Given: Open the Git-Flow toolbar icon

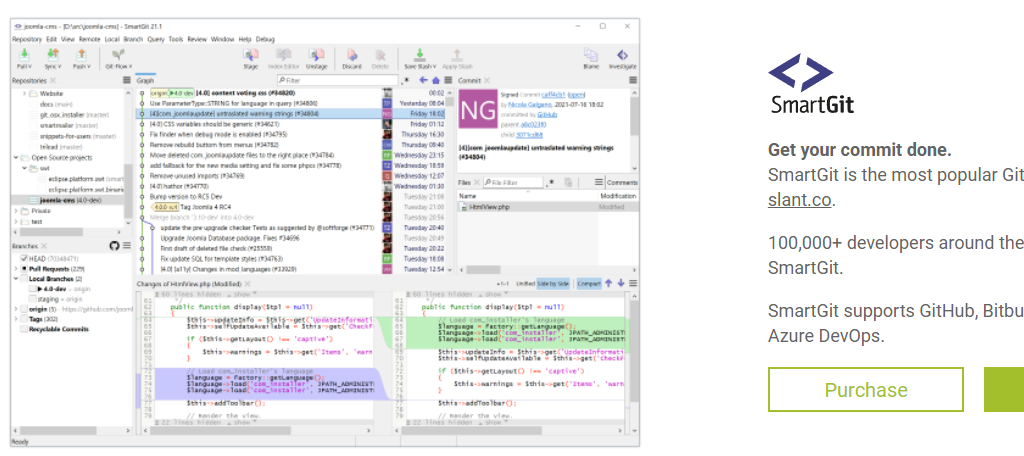Looking at the screenshot, I should click(118, 55).
